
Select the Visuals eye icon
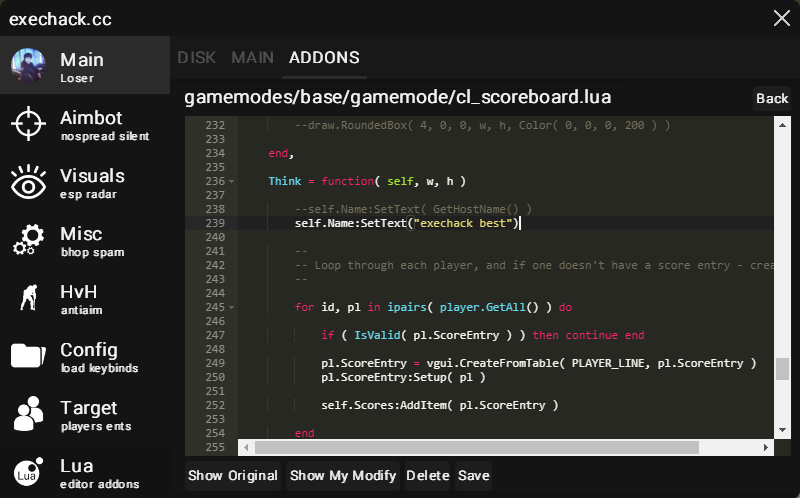(x=28, y=183)
